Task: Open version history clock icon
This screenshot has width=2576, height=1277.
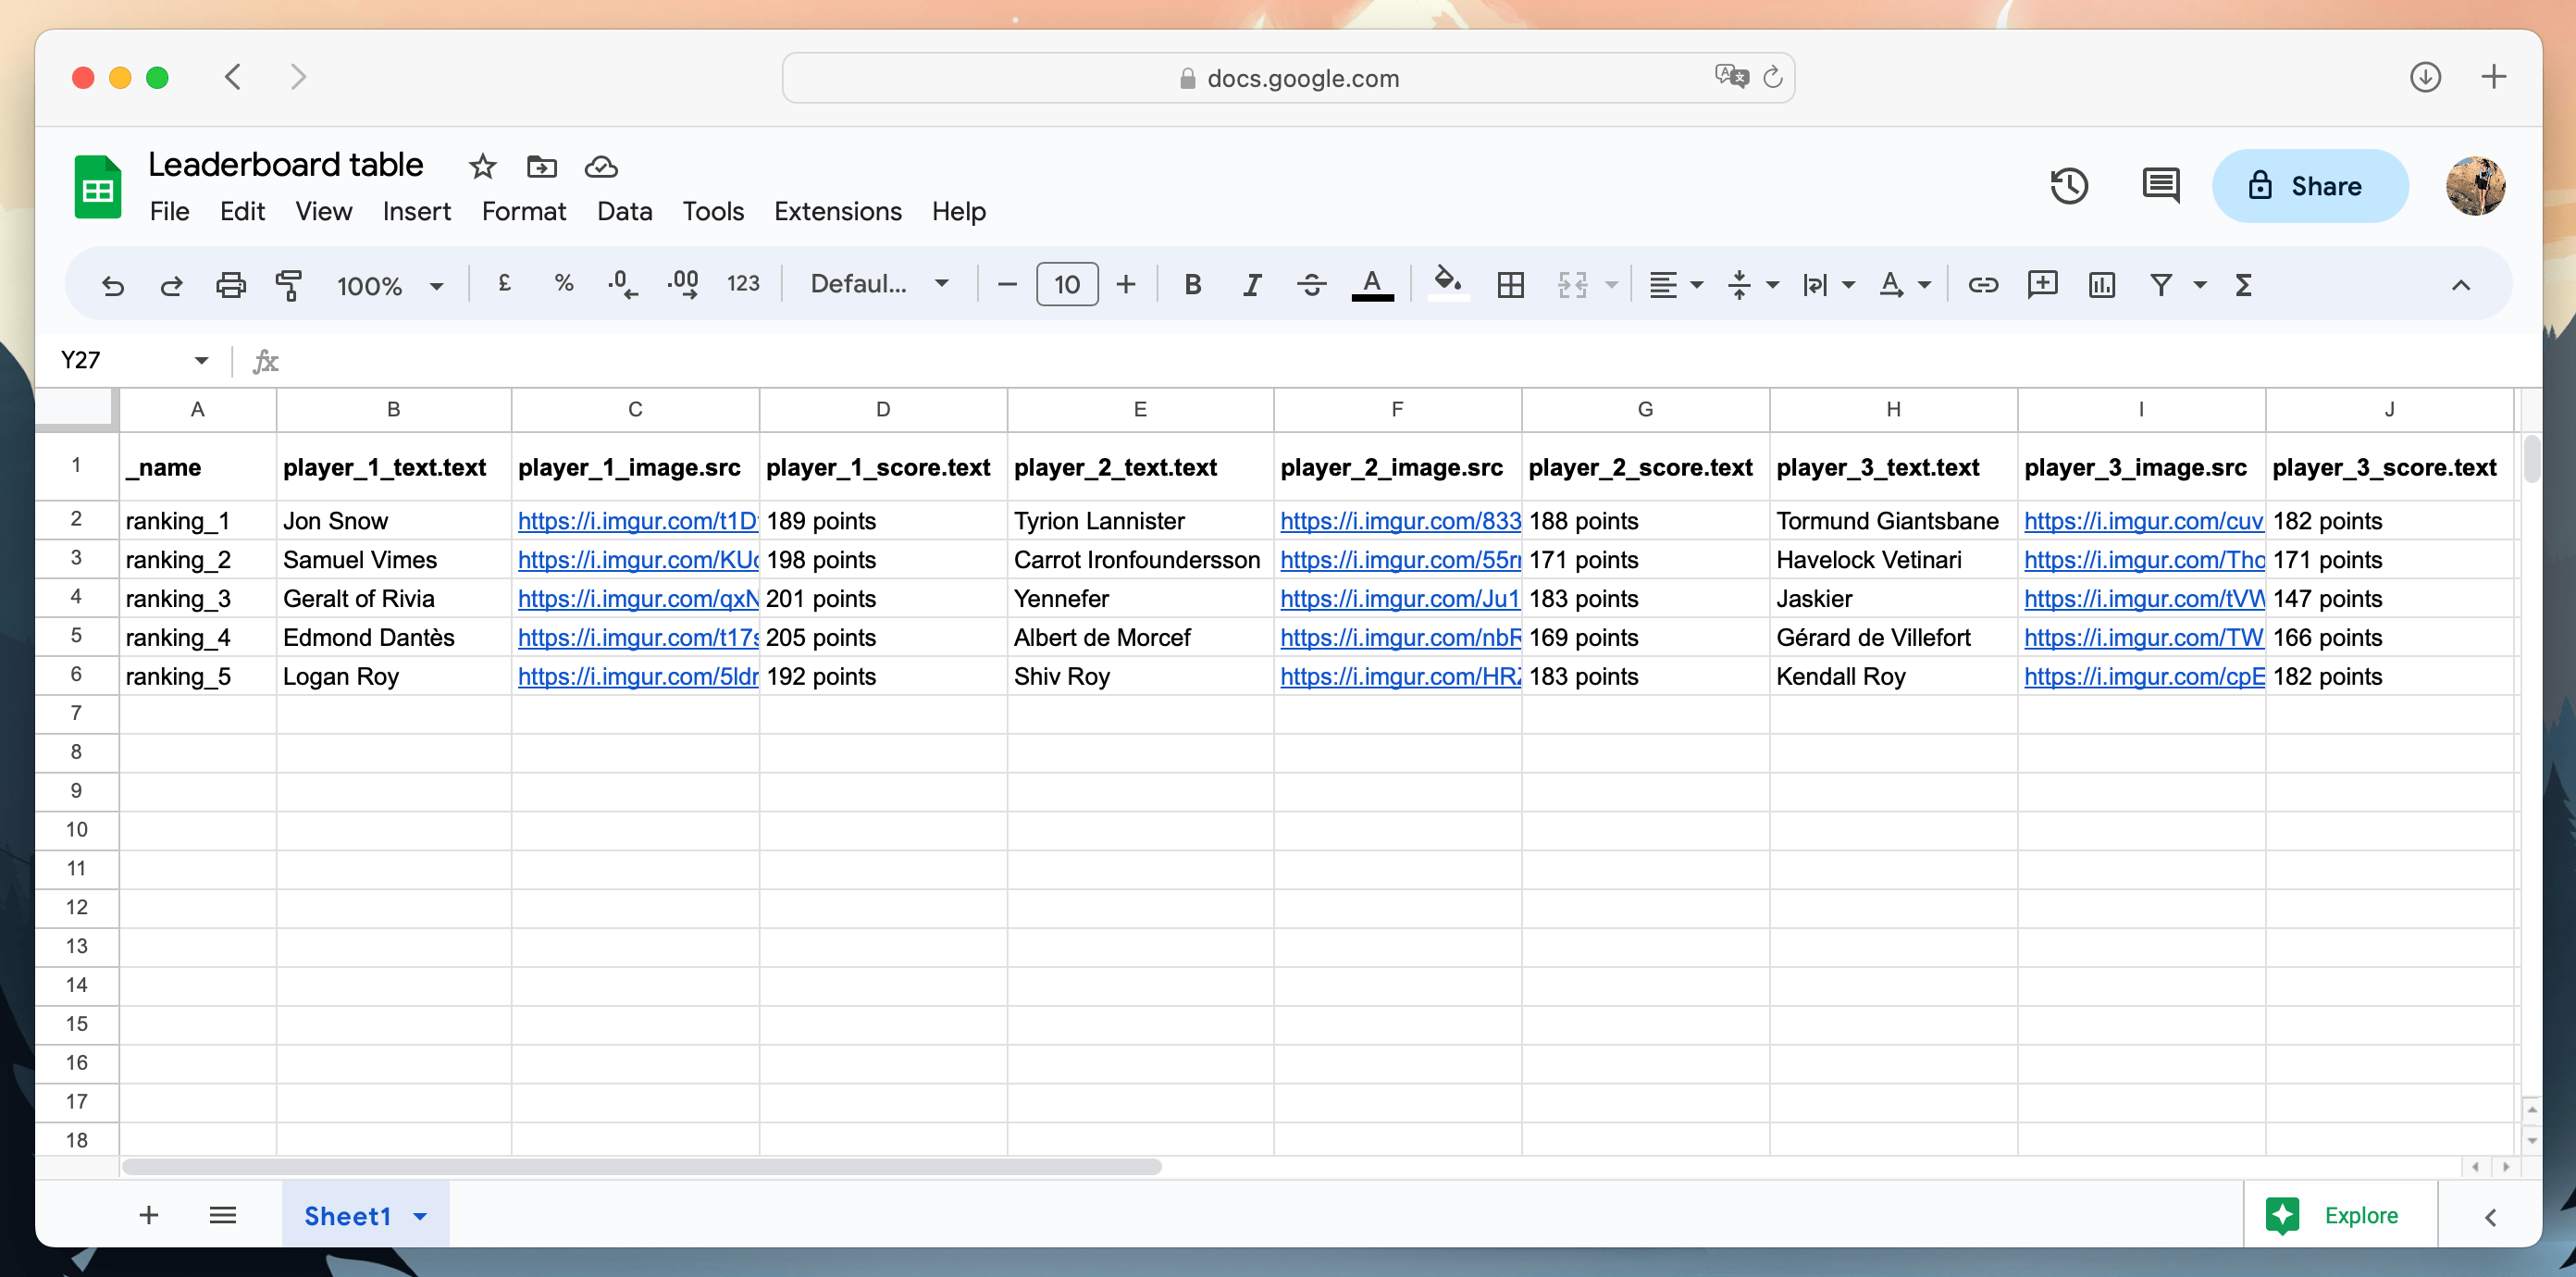Action: pos(2069,186)
